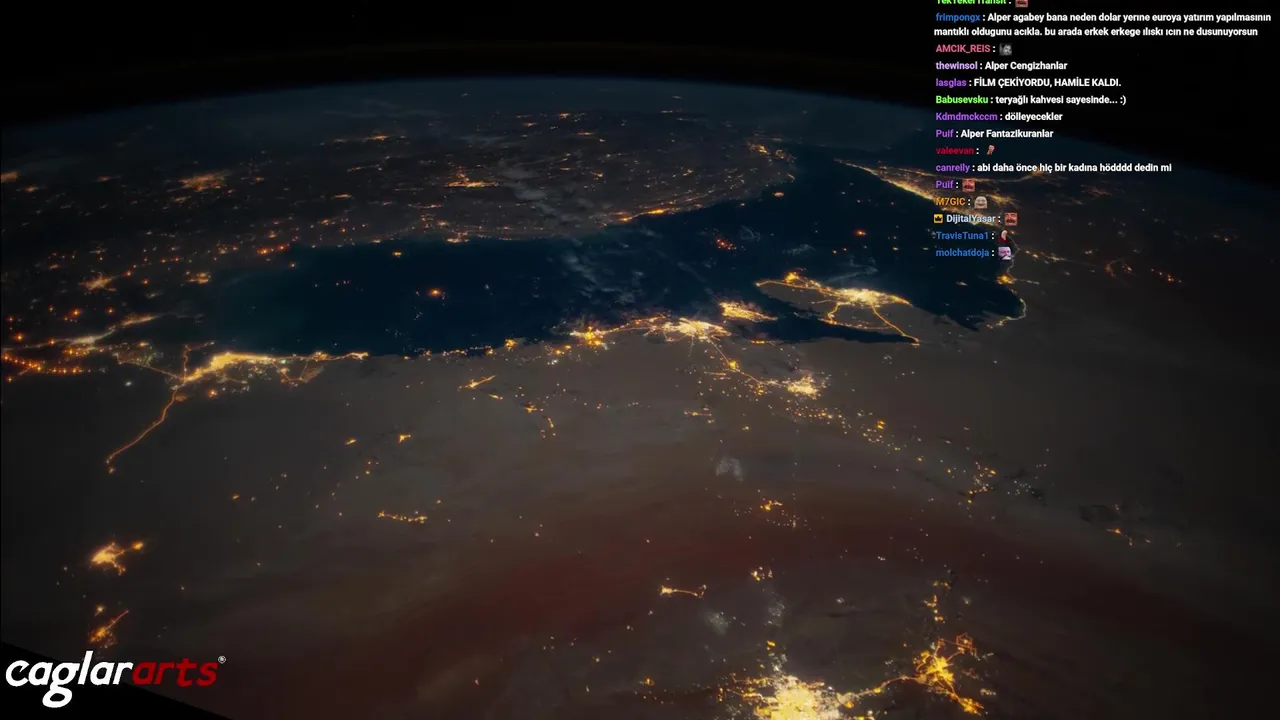Select the username TravisTuna1 in chat
Viewport: 1280px width, 720px height.
pos(961,236)
